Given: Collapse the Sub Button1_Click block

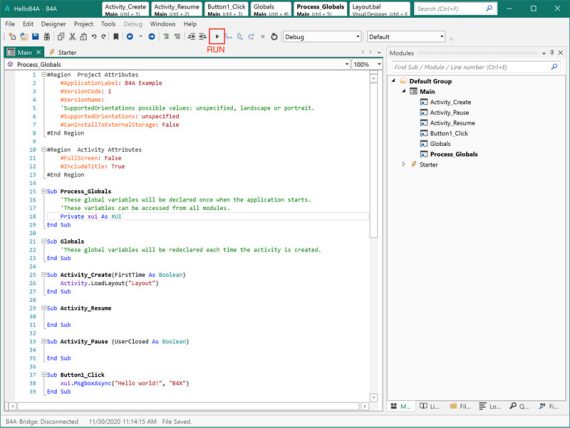Looking at the screenshot, I should click(44, 375).
